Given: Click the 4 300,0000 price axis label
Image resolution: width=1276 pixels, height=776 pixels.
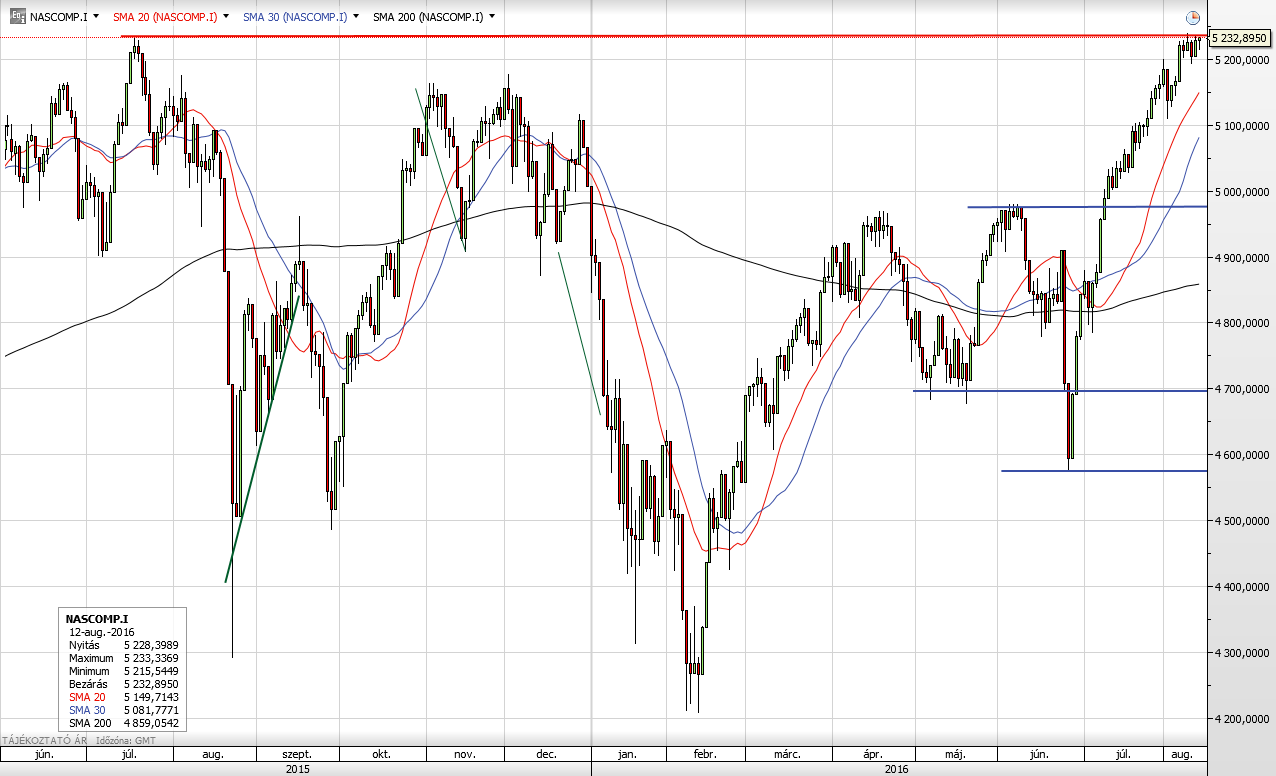Looking at the screenshot, I should (x=1240, y=653).
